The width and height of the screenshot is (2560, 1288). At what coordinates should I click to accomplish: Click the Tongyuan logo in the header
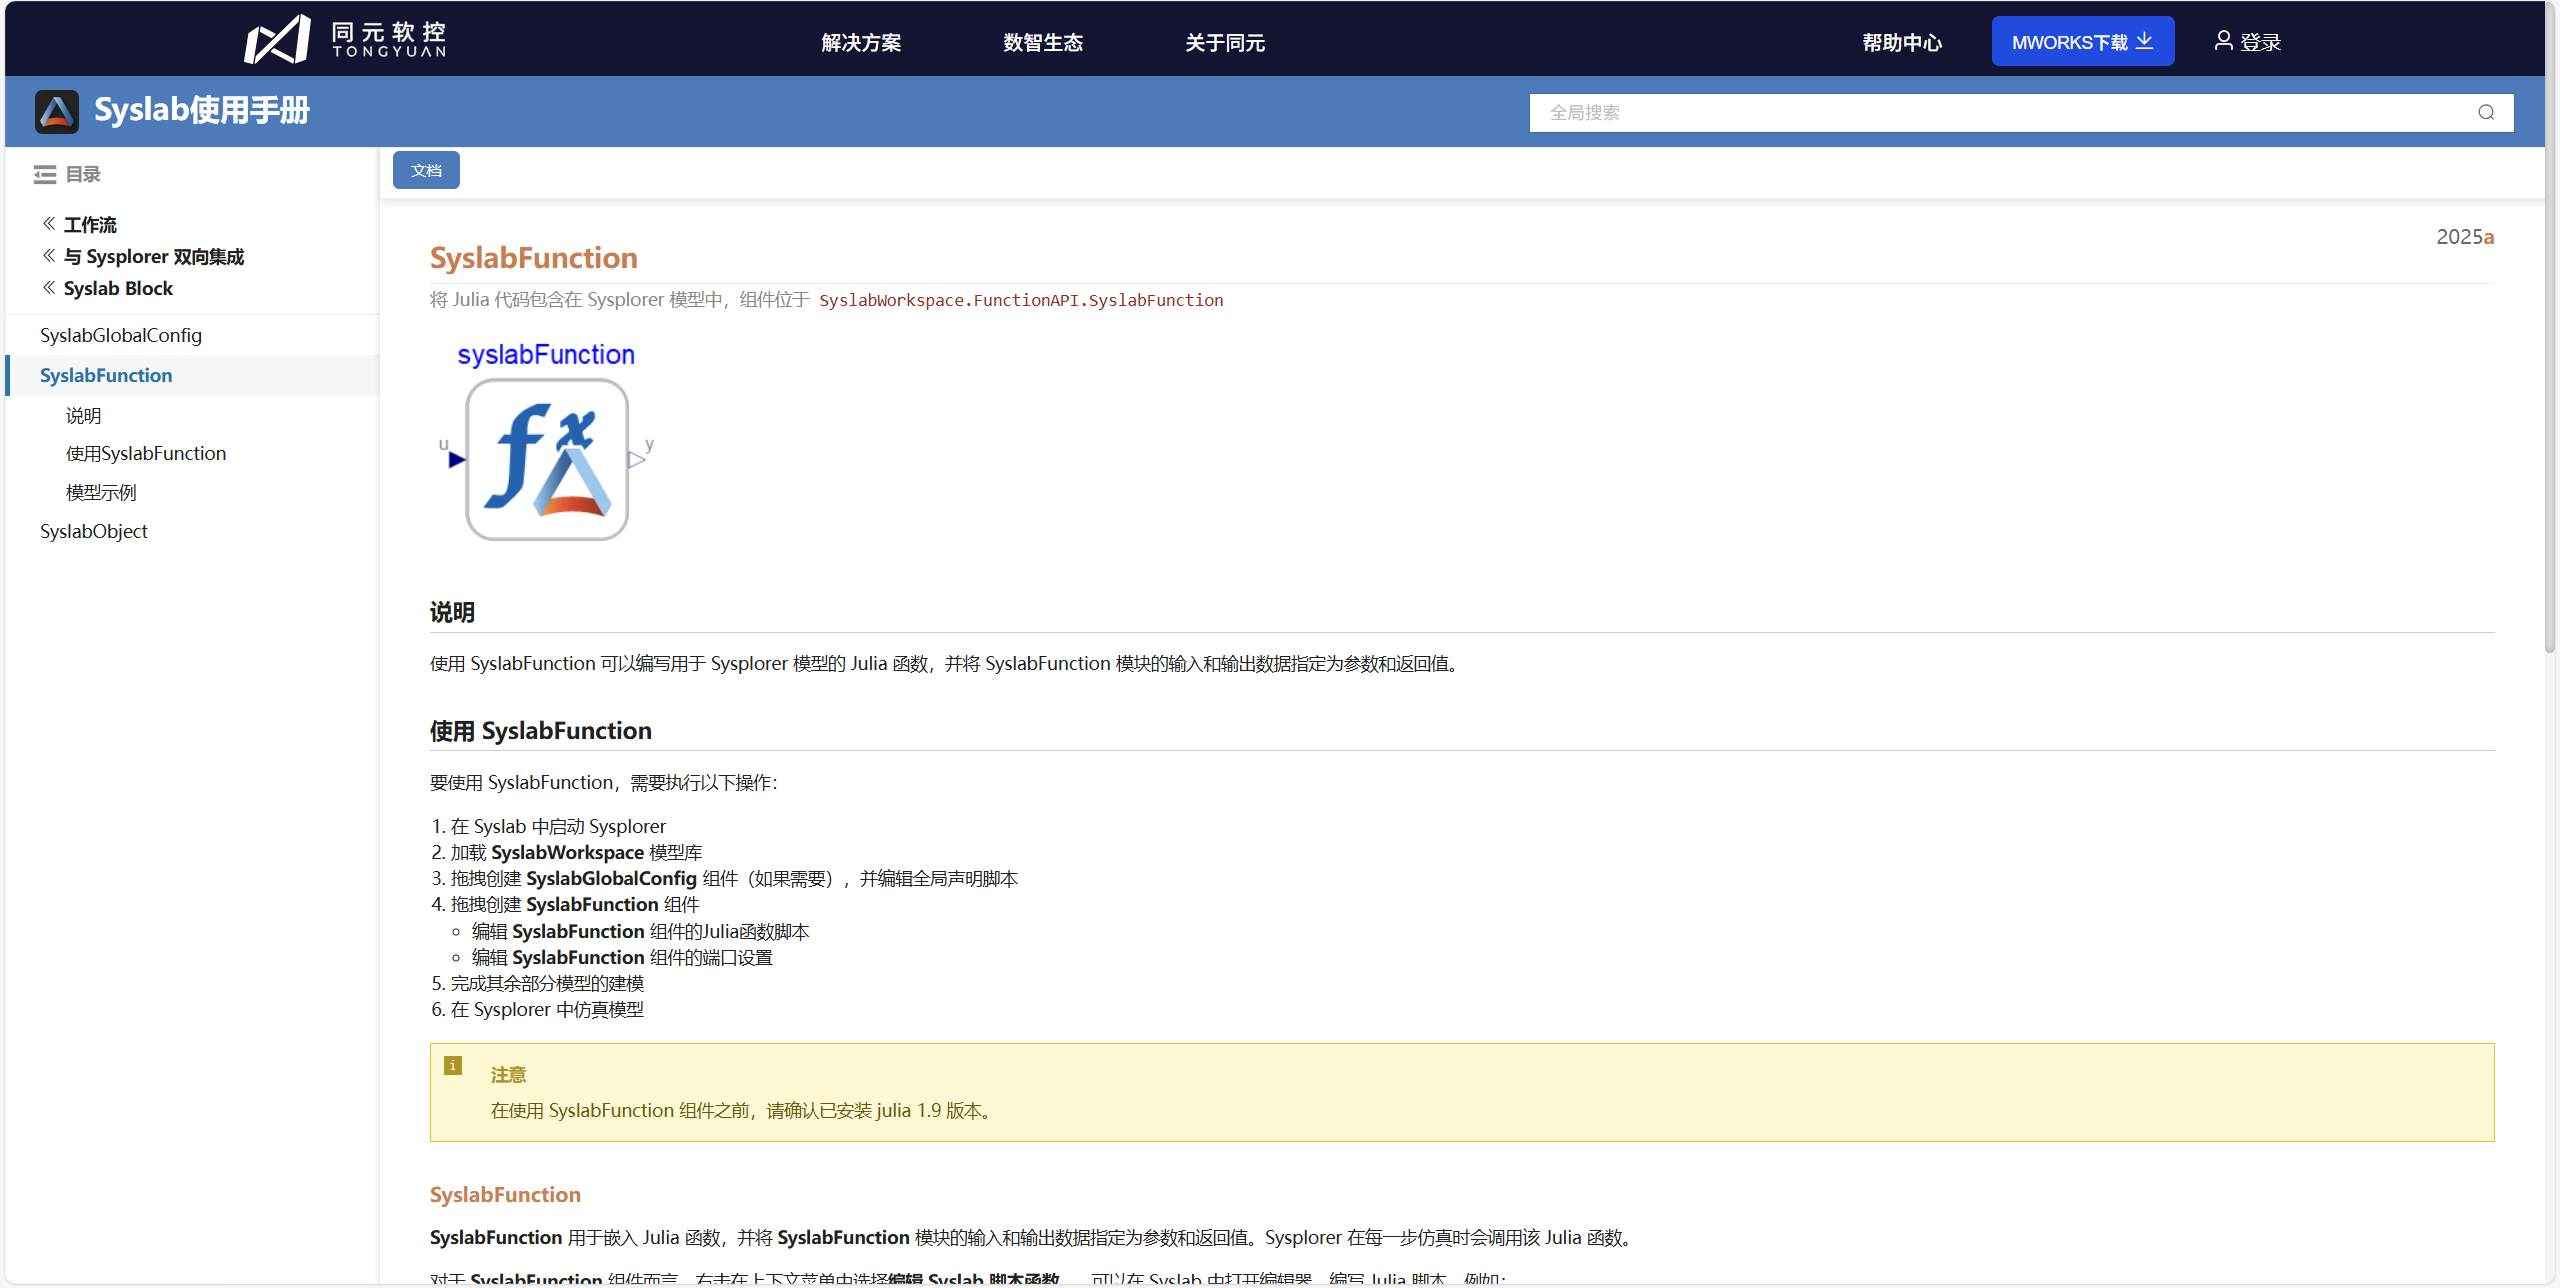coord(346,40)
